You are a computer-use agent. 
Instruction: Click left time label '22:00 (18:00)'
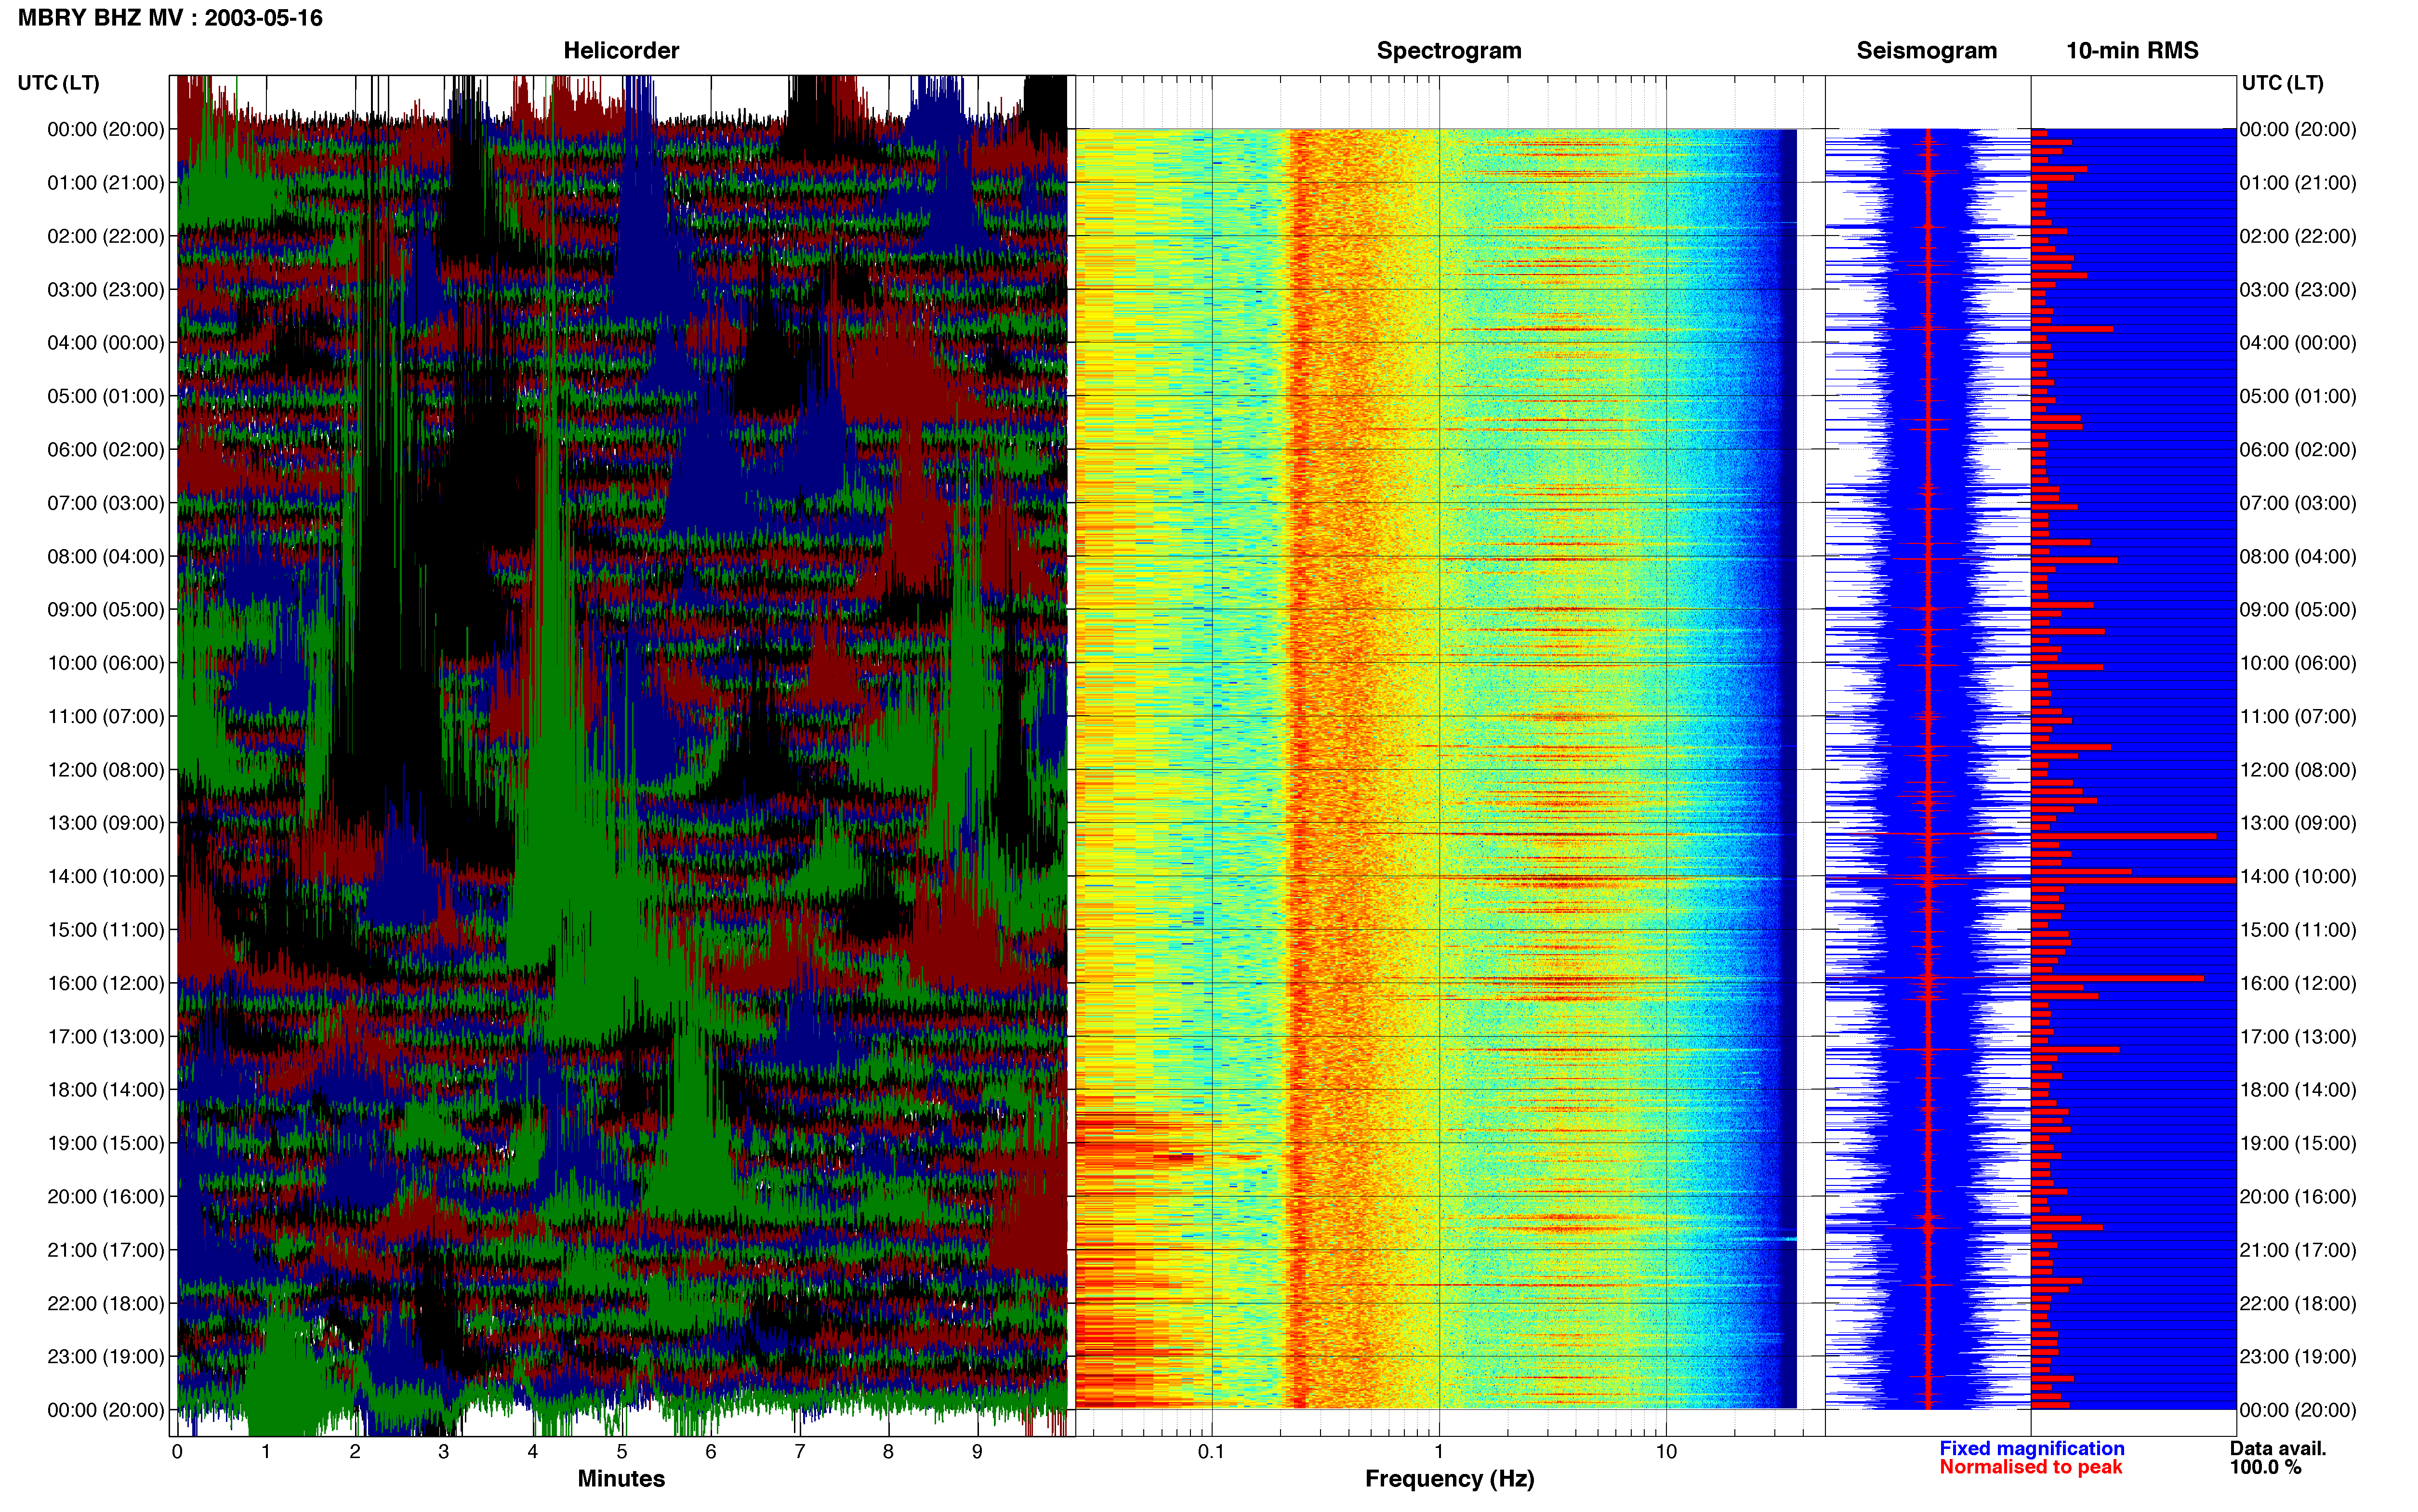(x=106, y=1303)
